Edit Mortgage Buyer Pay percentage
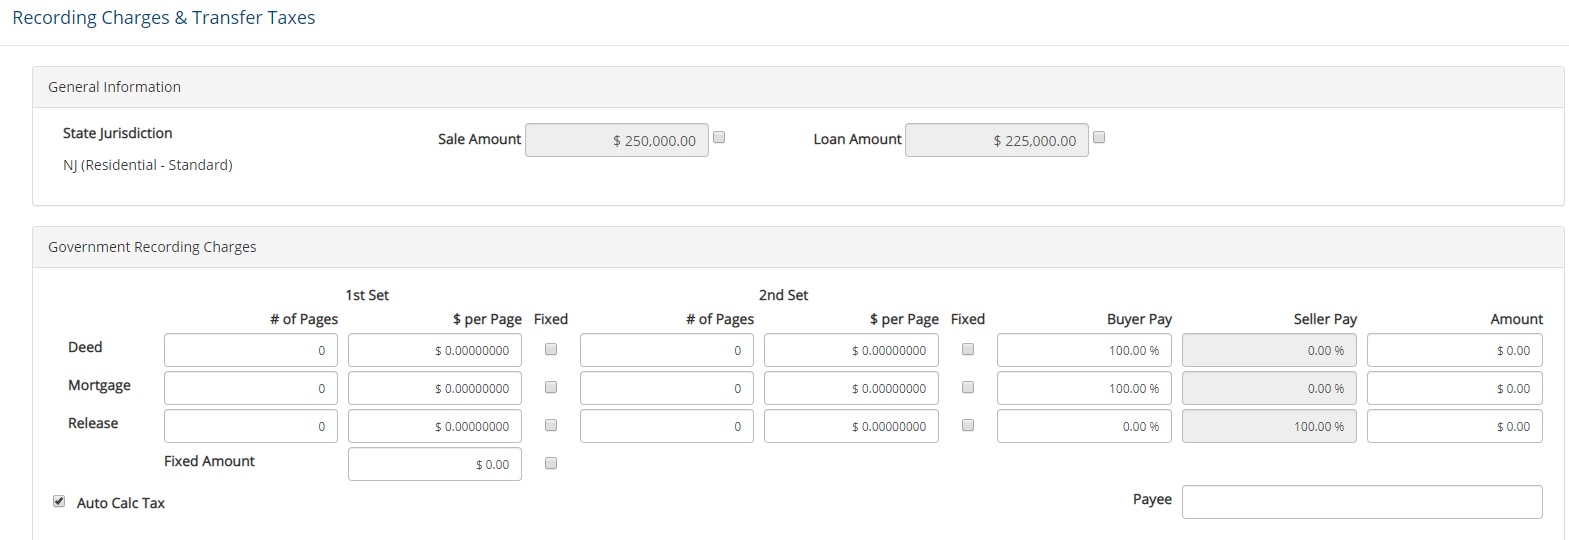This screenshot has width=1569, height=540. click(x=1084, y=388)
